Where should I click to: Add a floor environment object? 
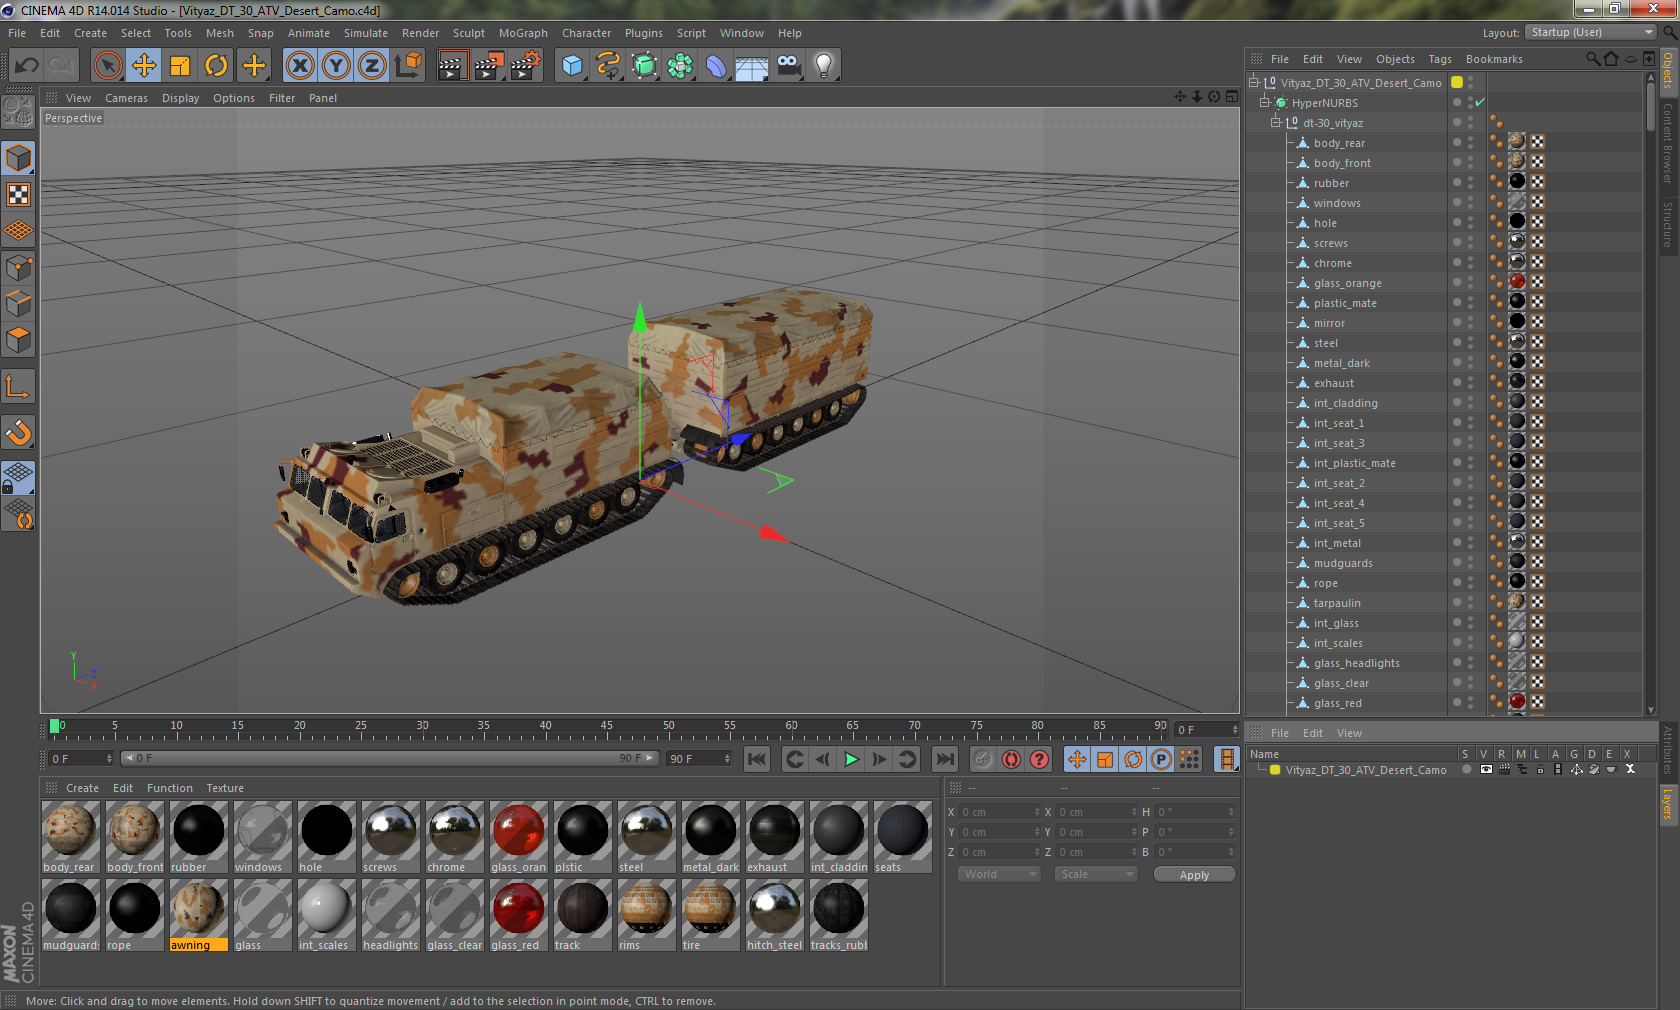(752, 66)
